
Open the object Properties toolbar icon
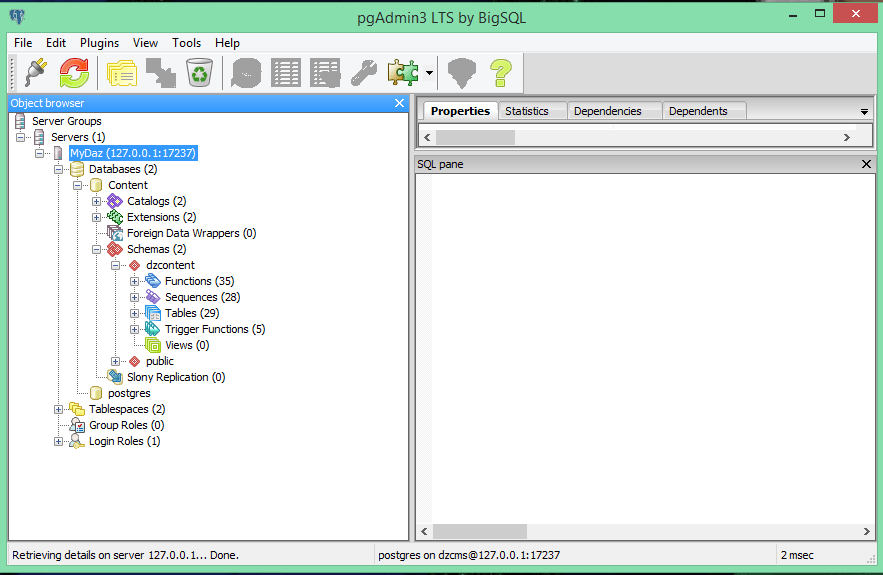(x=122, y=73)
